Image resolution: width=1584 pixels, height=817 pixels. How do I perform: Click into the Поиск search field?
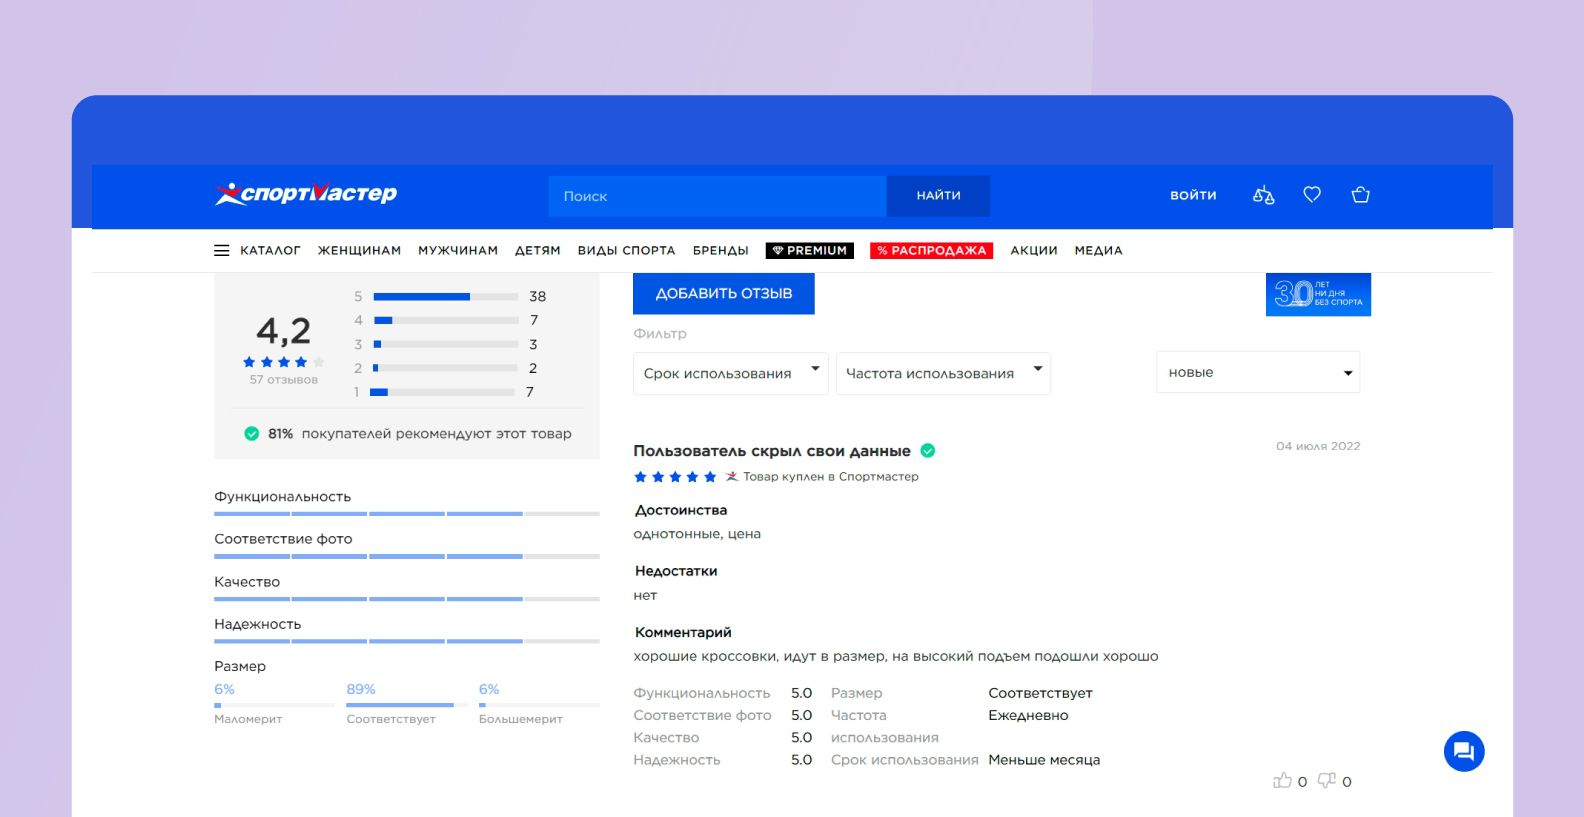point(716,196)
